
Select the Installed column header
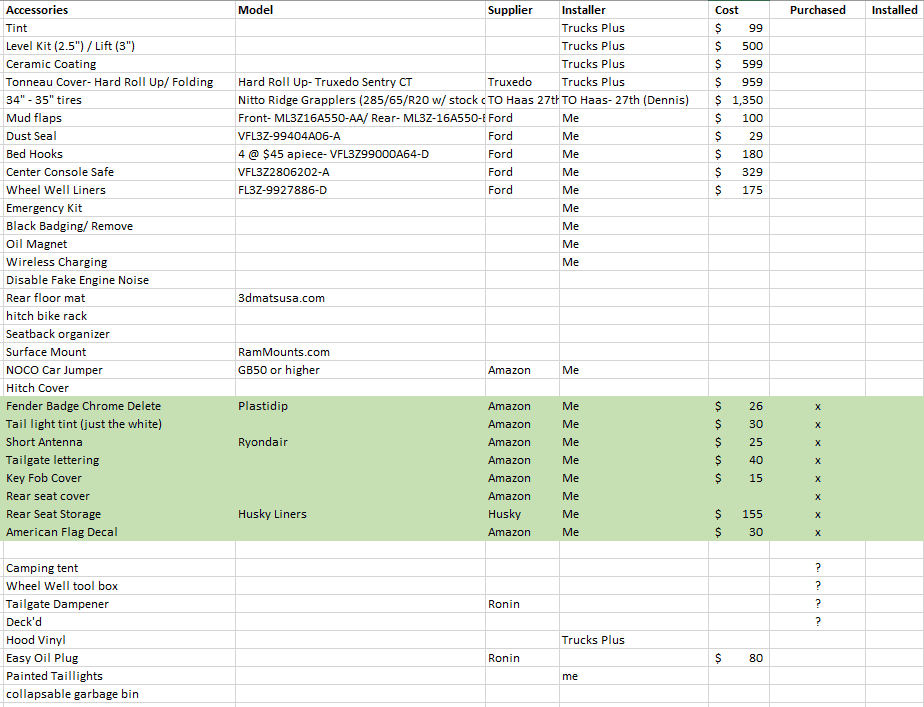click(894, 10)
